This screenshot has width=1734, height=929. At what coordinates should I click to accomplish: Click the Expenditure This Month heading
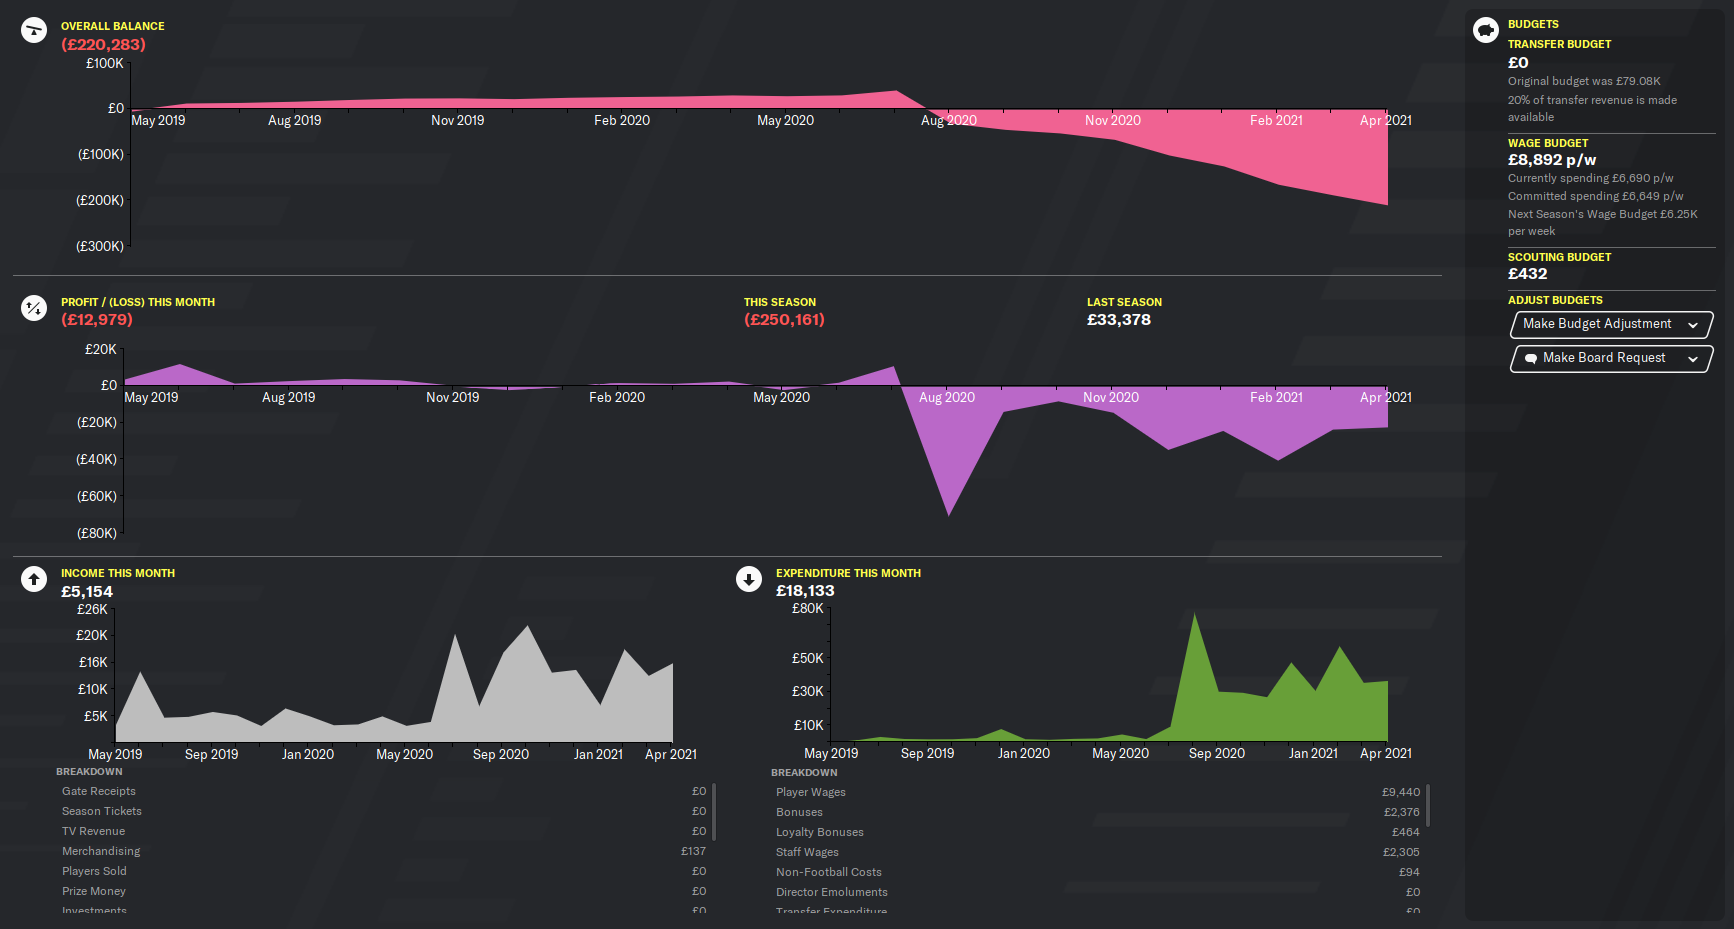(848, 573)
